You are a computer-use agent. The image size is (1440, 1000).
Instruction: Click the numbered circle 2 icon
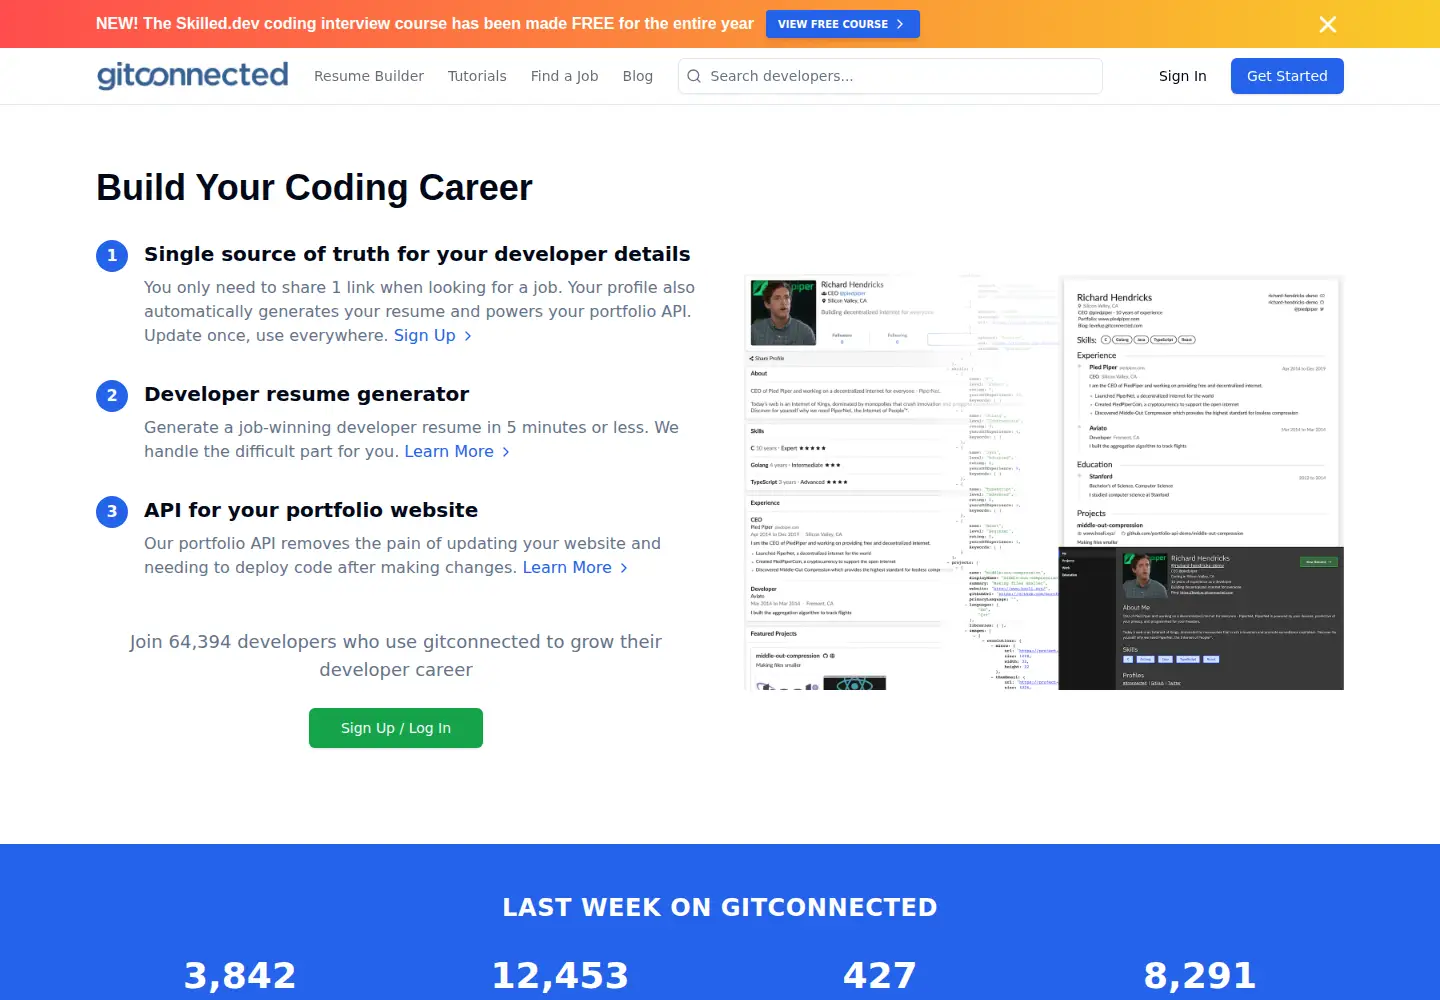(x=112, y=396)
